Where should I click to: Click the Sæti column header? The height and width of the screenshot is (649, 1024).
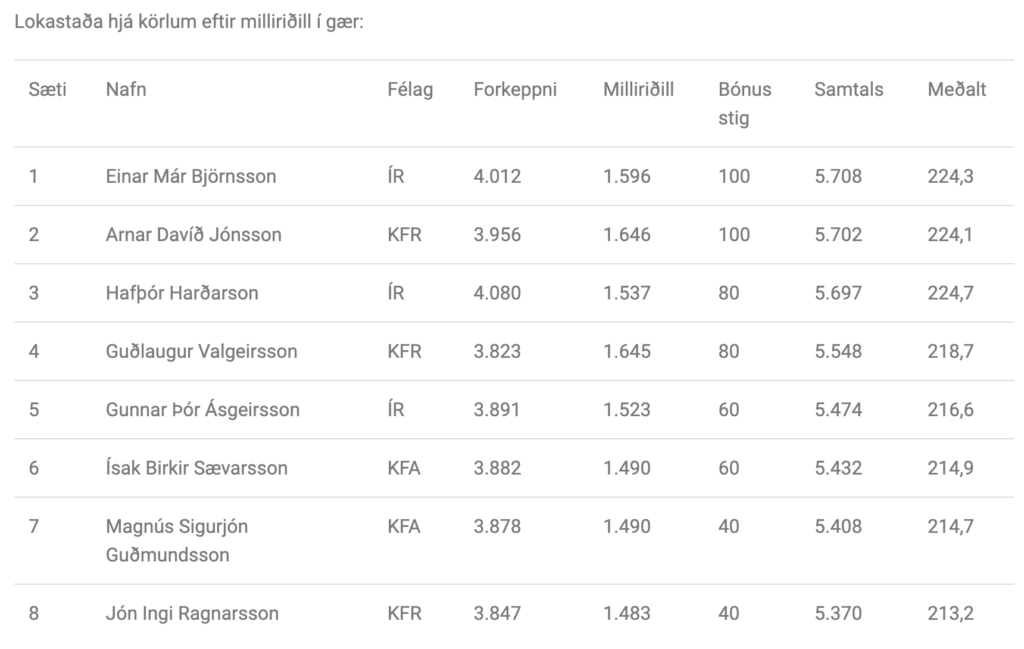point(48,89)
